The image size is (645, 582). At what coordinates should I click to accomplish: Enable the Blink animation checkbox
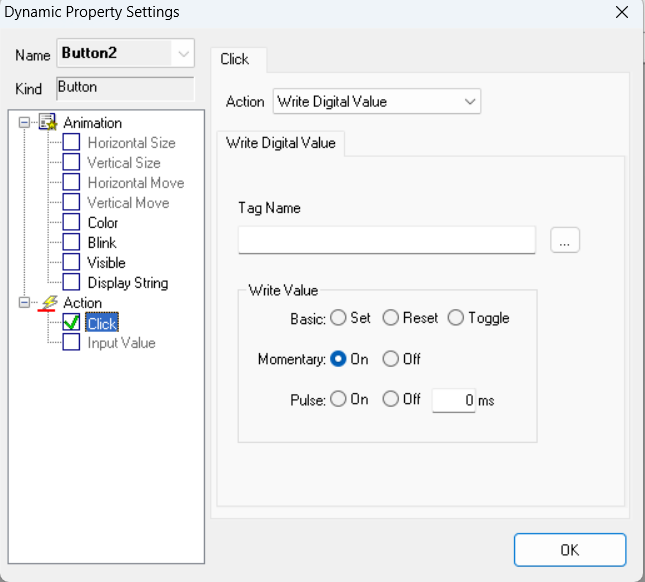click(x=71, y=243)
